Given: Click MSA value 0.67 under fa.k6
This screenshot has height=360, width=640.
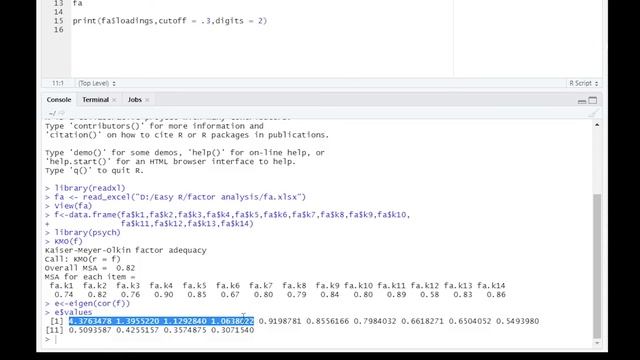Looking at the screenshot, I should (x=230, y=295).
